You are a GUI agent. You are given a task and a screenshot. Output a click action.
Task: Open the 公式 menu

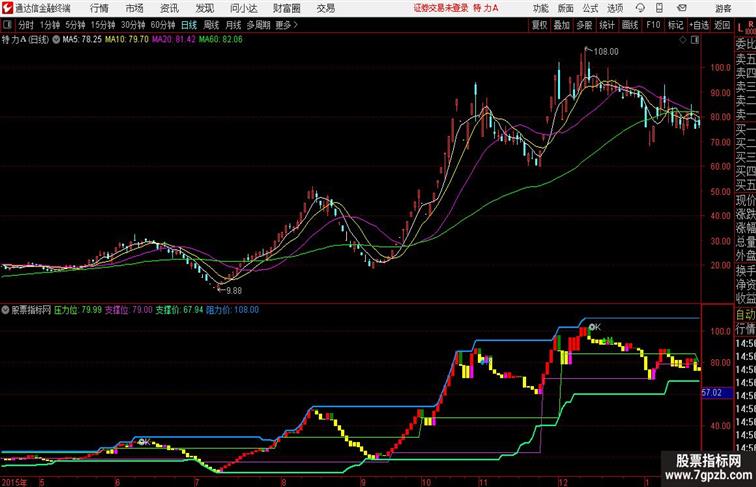coord(590,8)
